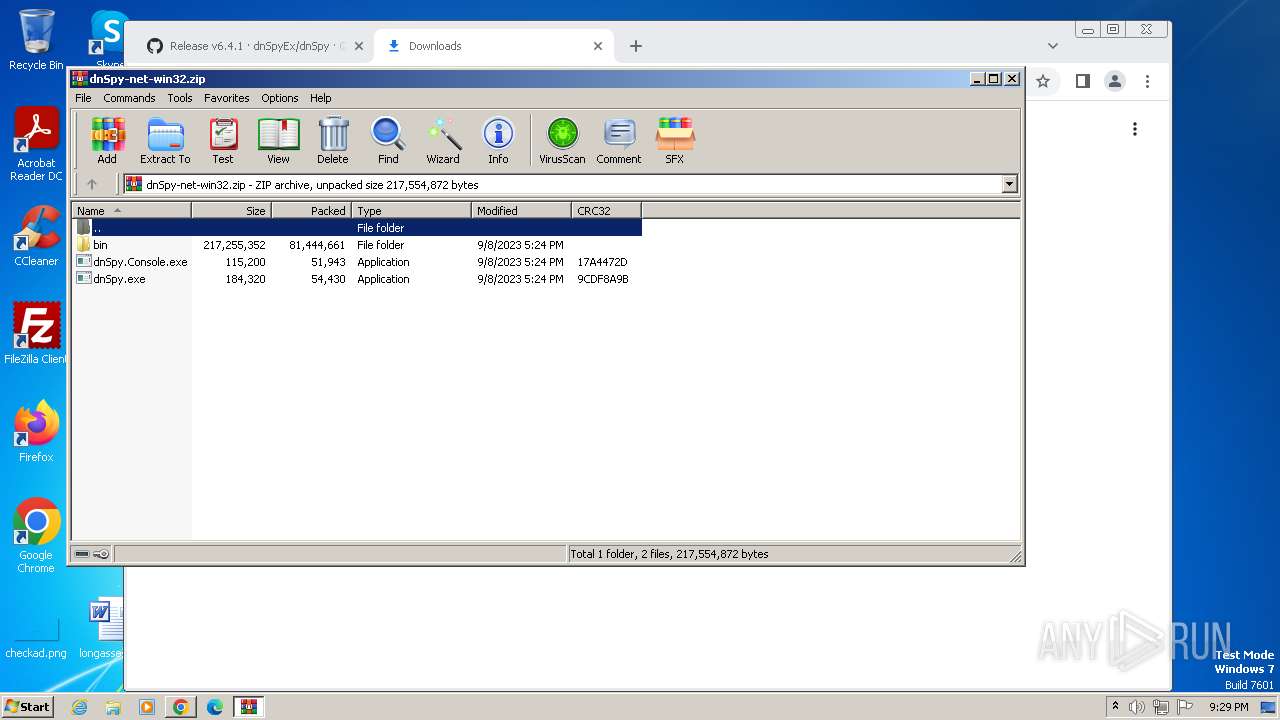This screenshot has height=720, width=1280.
Task: Open the View toolbar icon
Action: pyautogui.click(x=278, y=140)
